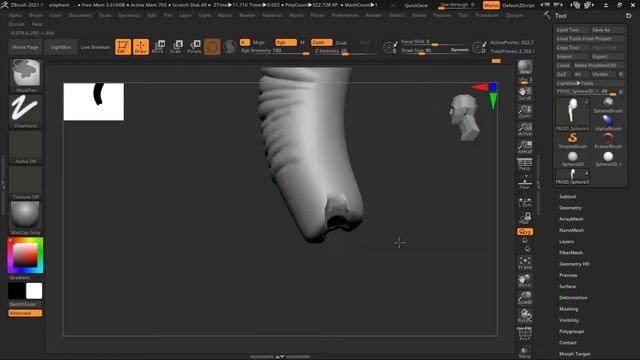Toggle Live Boolean mode
The height and width of the screenshot is (360, 640).
coord(95,47)
